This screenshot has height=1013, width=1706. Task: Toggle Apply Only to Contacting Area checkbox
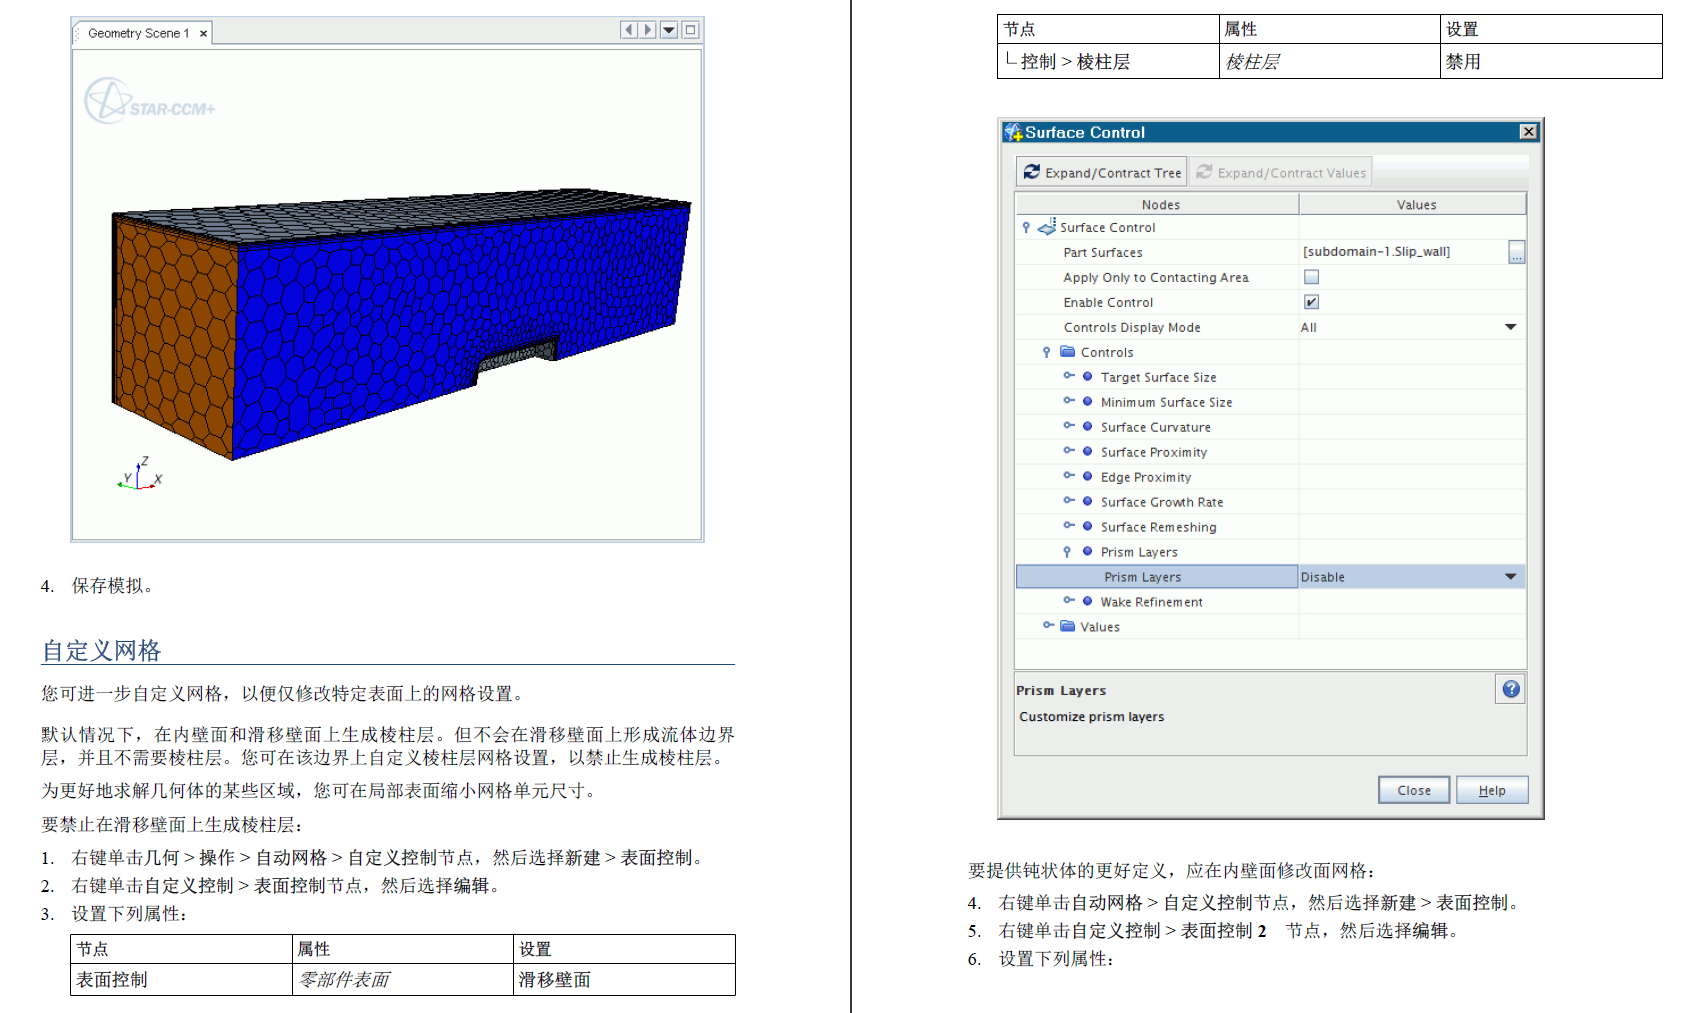[x=1311, y=277]
